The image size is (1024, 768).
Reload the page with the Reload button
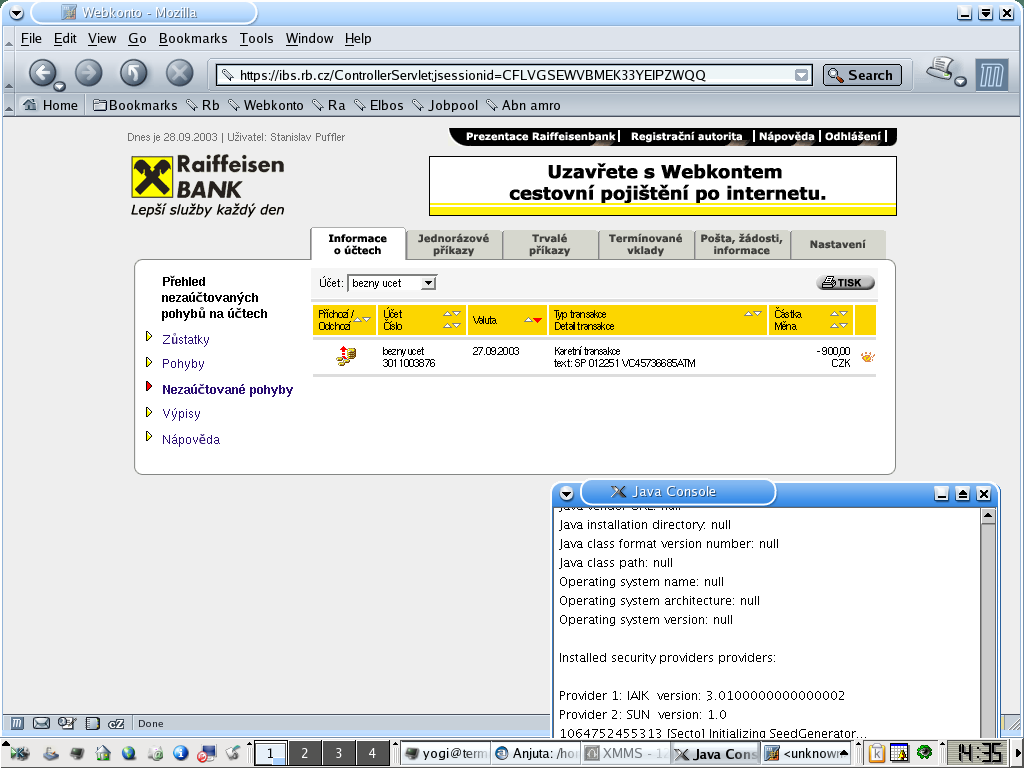133,72
